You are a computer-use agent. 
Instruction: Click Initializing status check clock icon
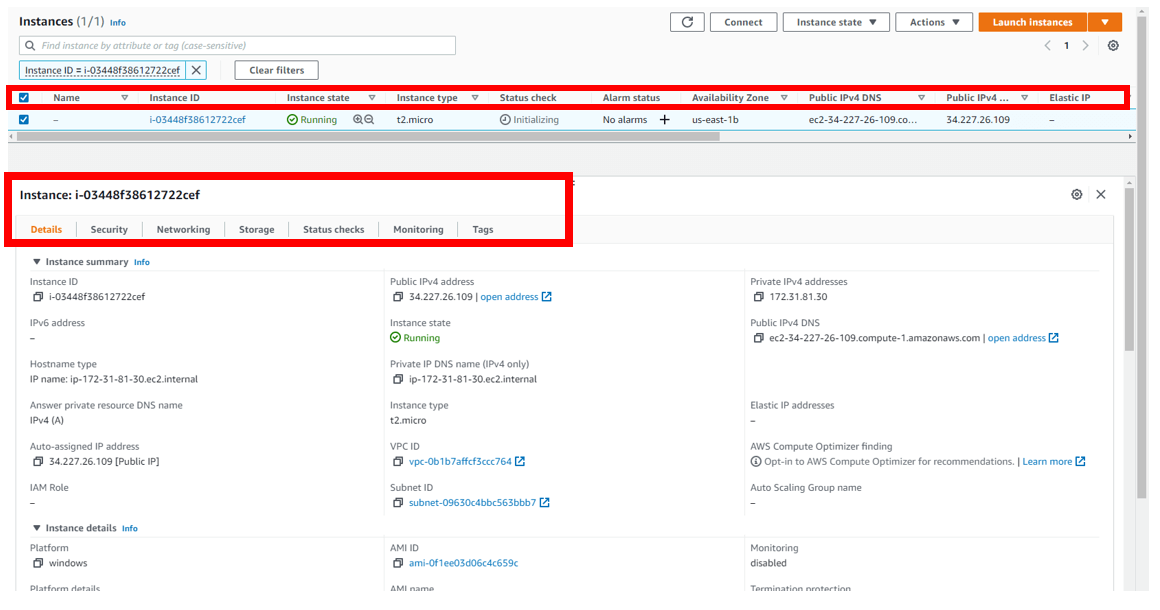pos(505,120)
